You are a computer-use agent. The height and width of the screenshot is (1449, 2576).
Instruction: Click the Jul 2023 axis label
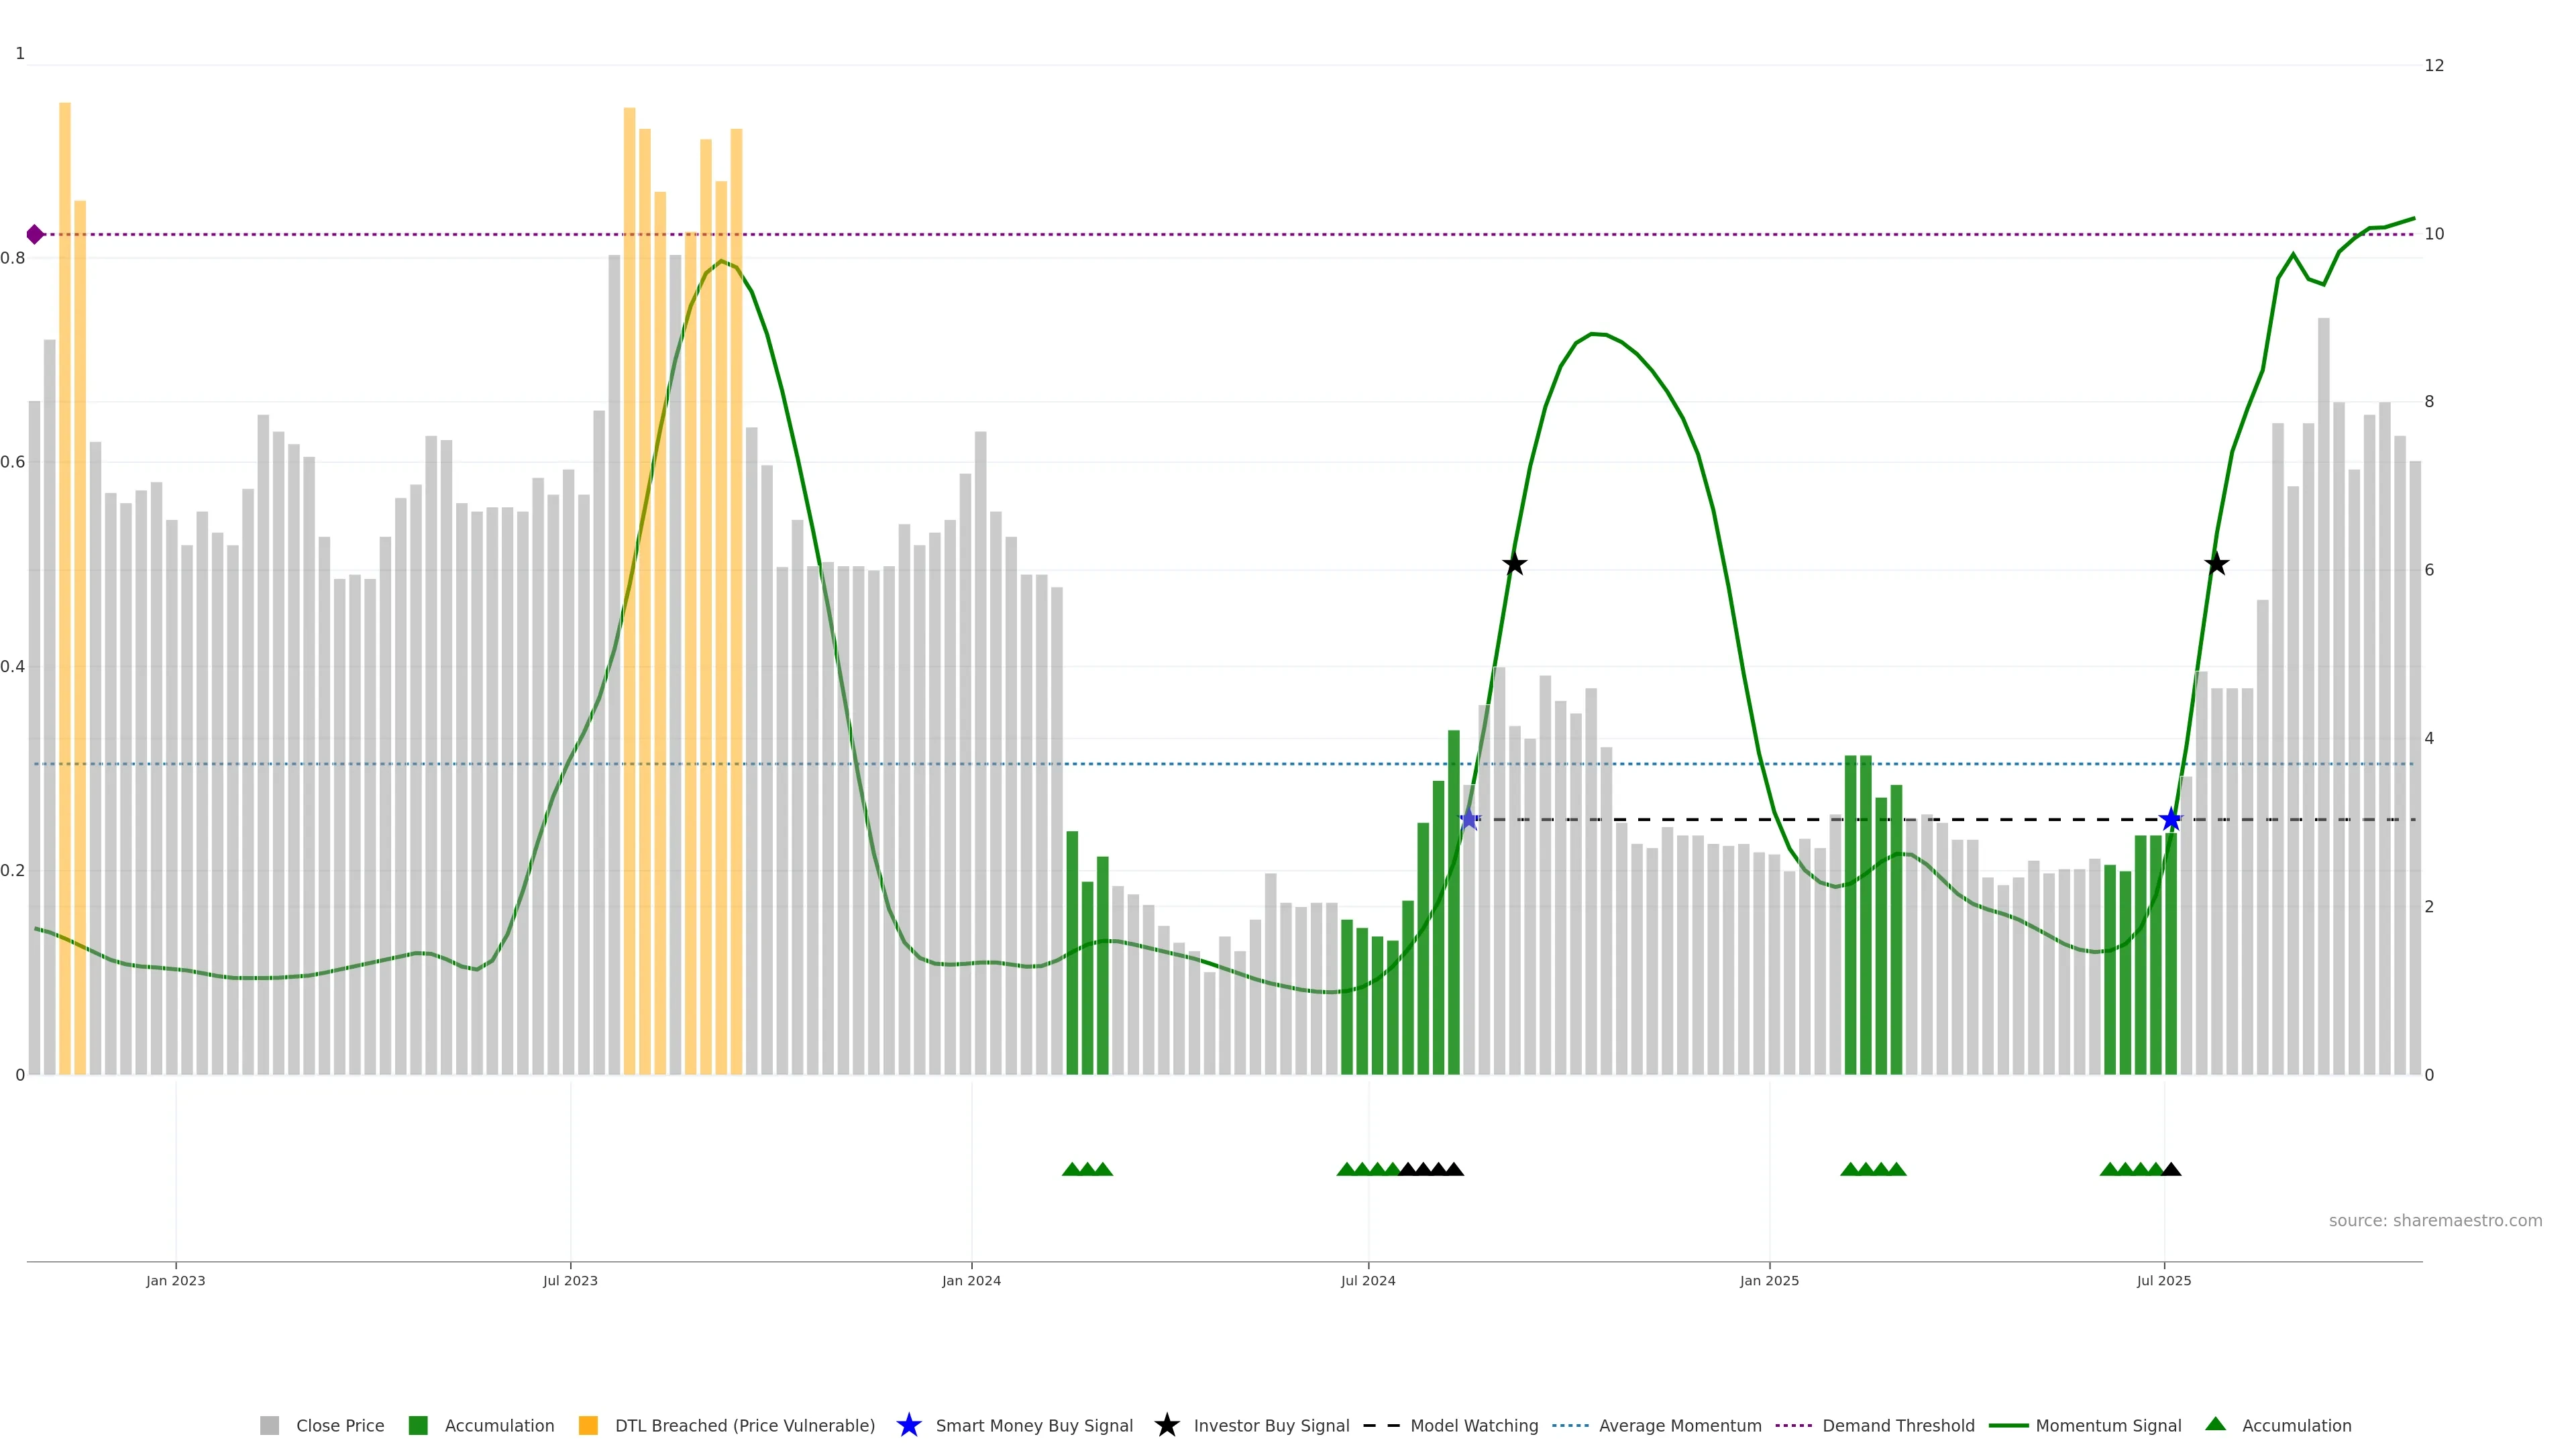coord(570,1280)
